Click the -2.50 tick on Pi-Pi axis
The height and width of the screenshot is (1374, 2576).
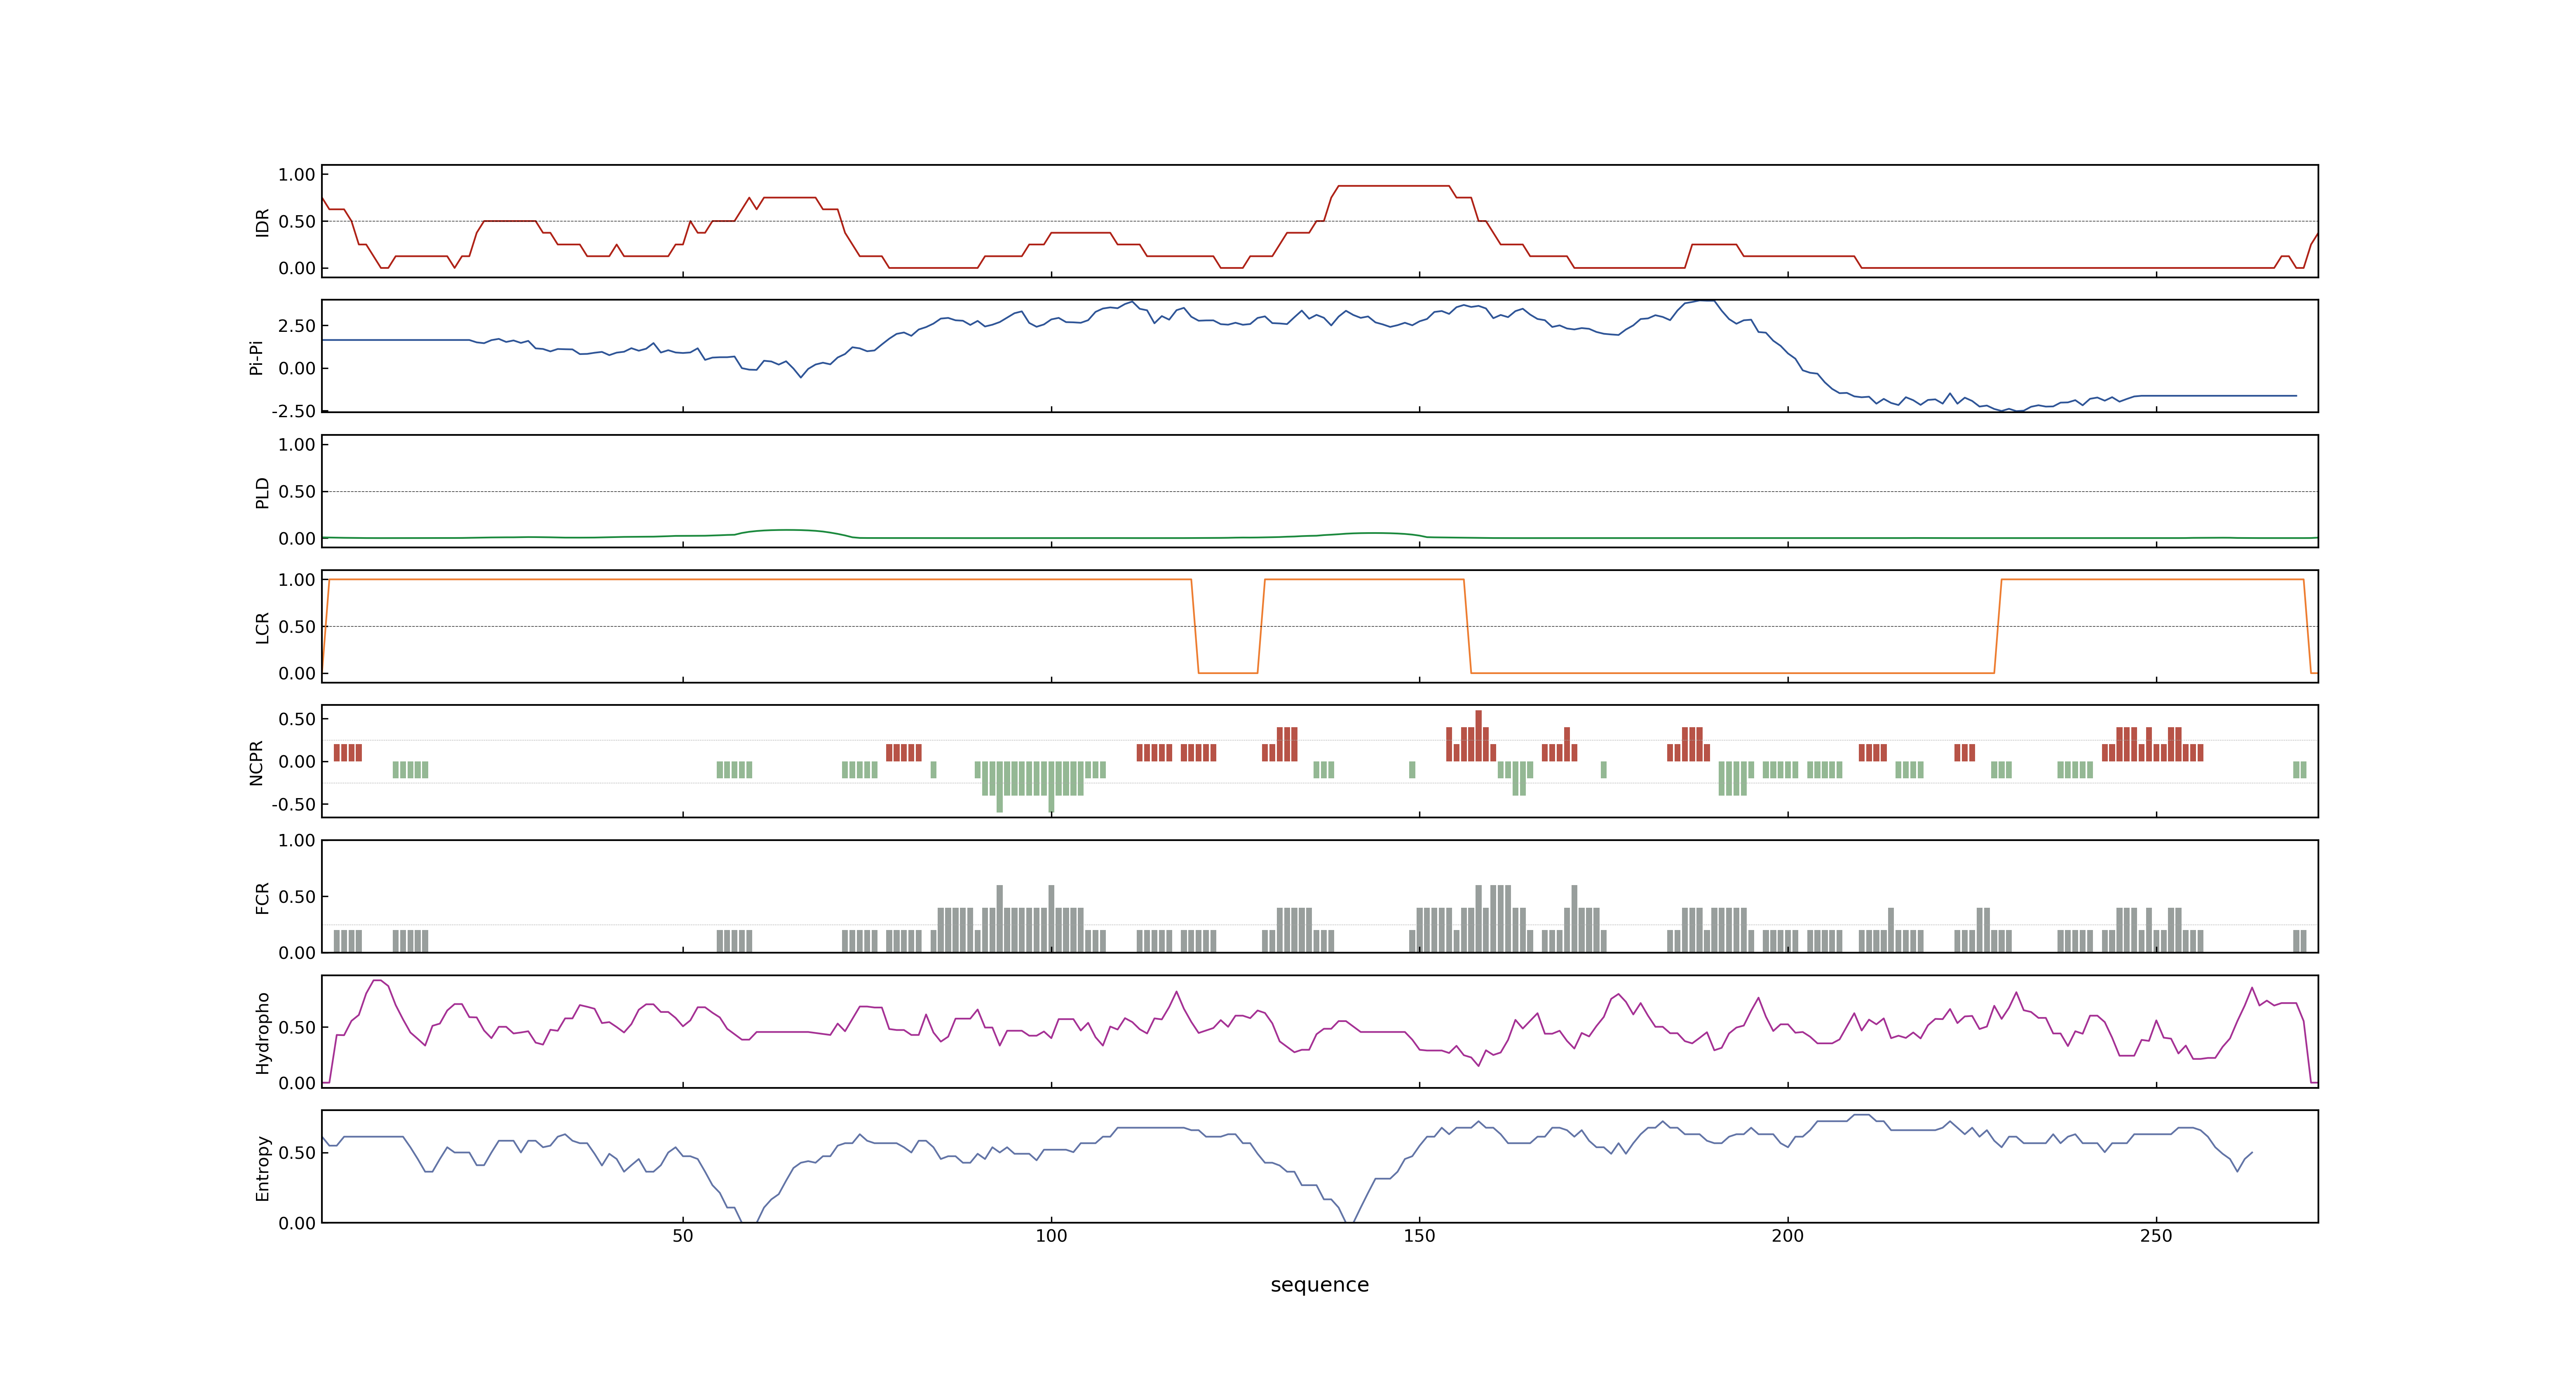tap(293, 411)
